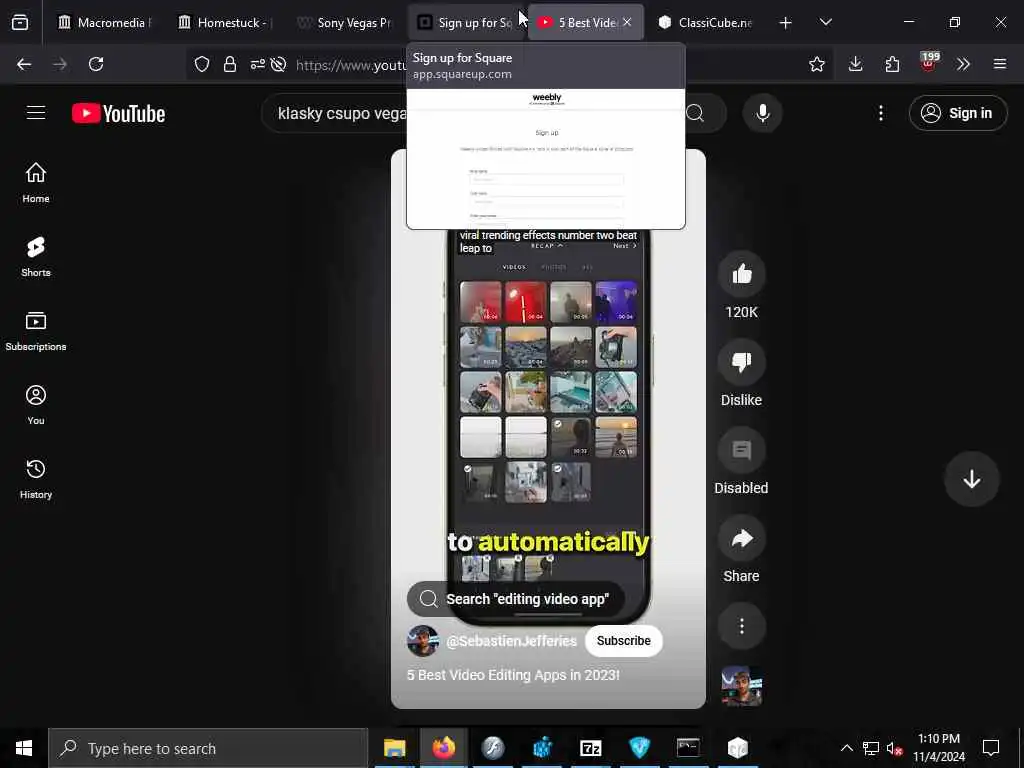Open the Windows Start menu

click(24, 748)
